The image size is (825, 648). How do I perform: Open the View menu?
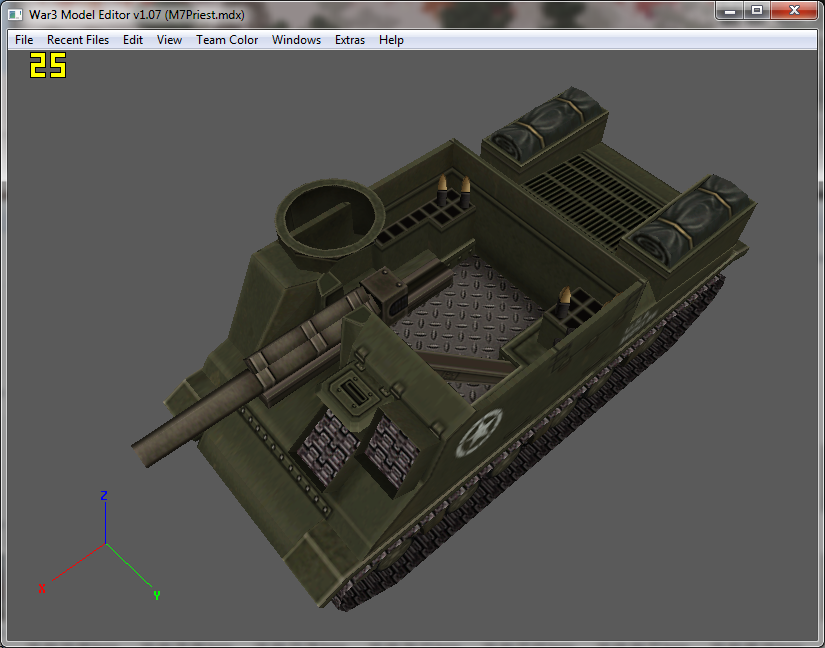[x=169, y=40]
